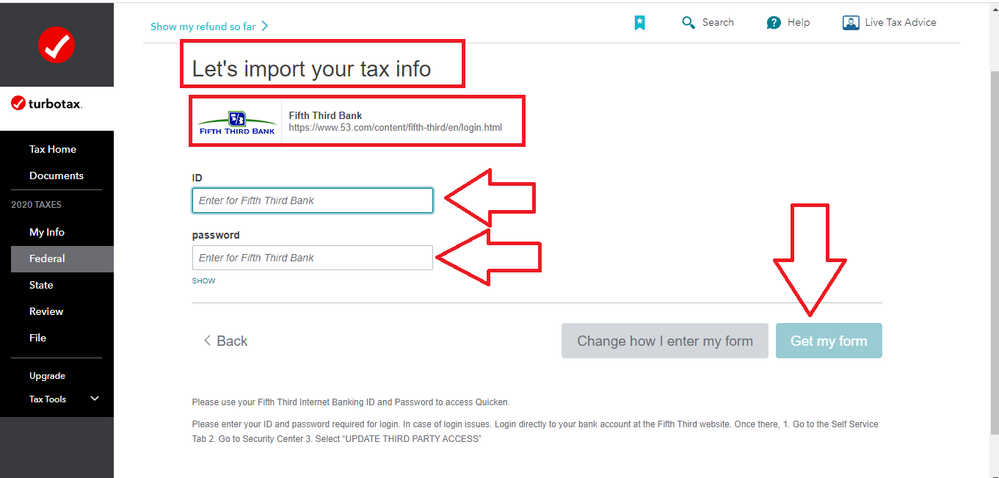Image resolution: width=999 pixels, height=478 pixels.
Task: Click Change how I enter my form
Action: 665,341
